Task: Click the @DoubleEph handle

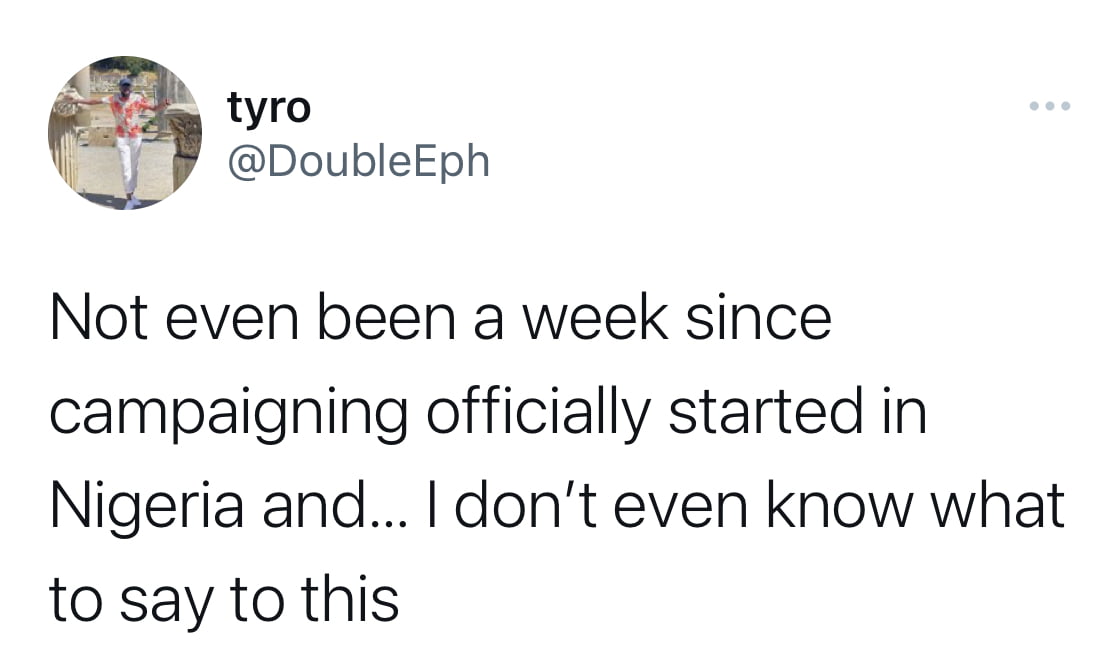Action: click(x=358, y=161)
